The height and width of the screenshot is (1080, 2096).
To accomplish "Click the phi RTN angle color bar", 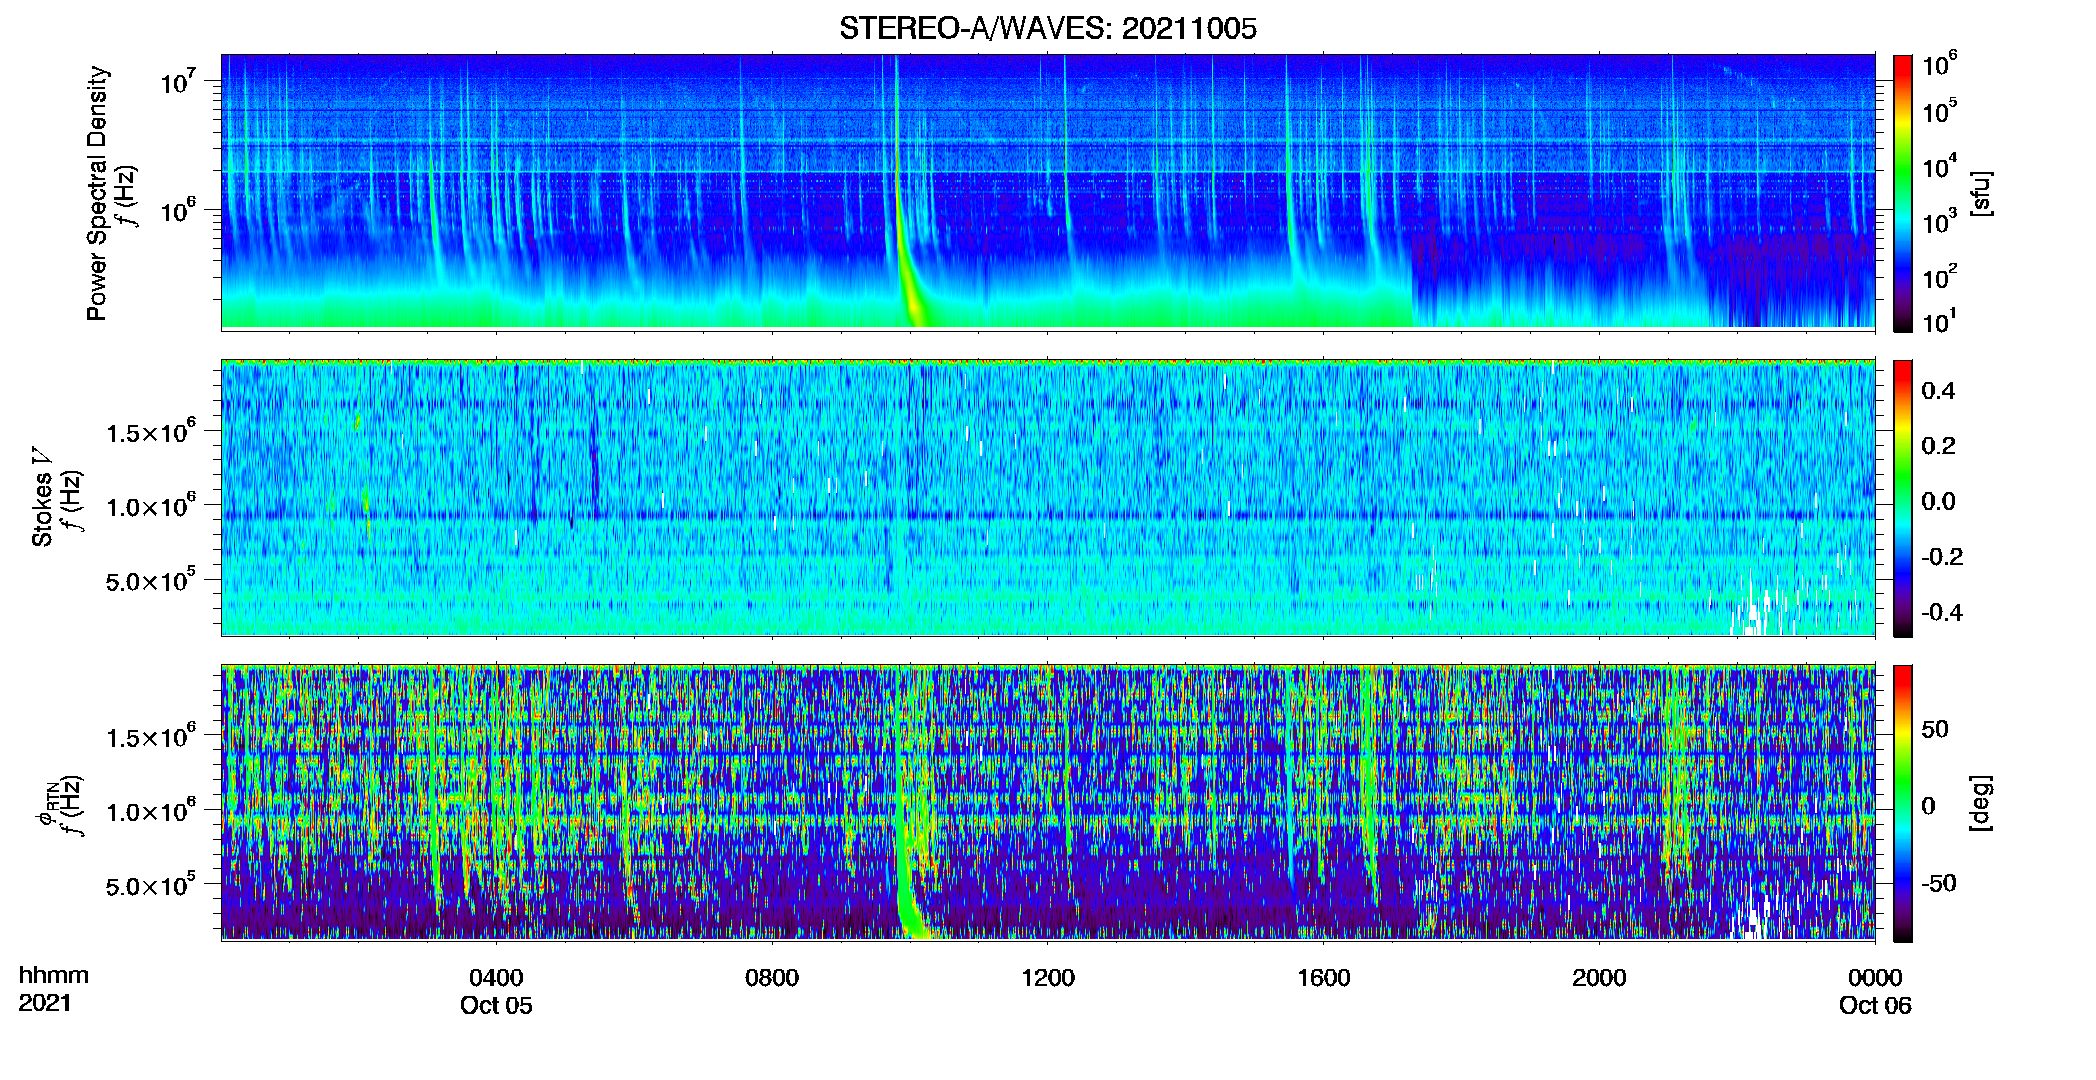I will (x=1903, y=803).
